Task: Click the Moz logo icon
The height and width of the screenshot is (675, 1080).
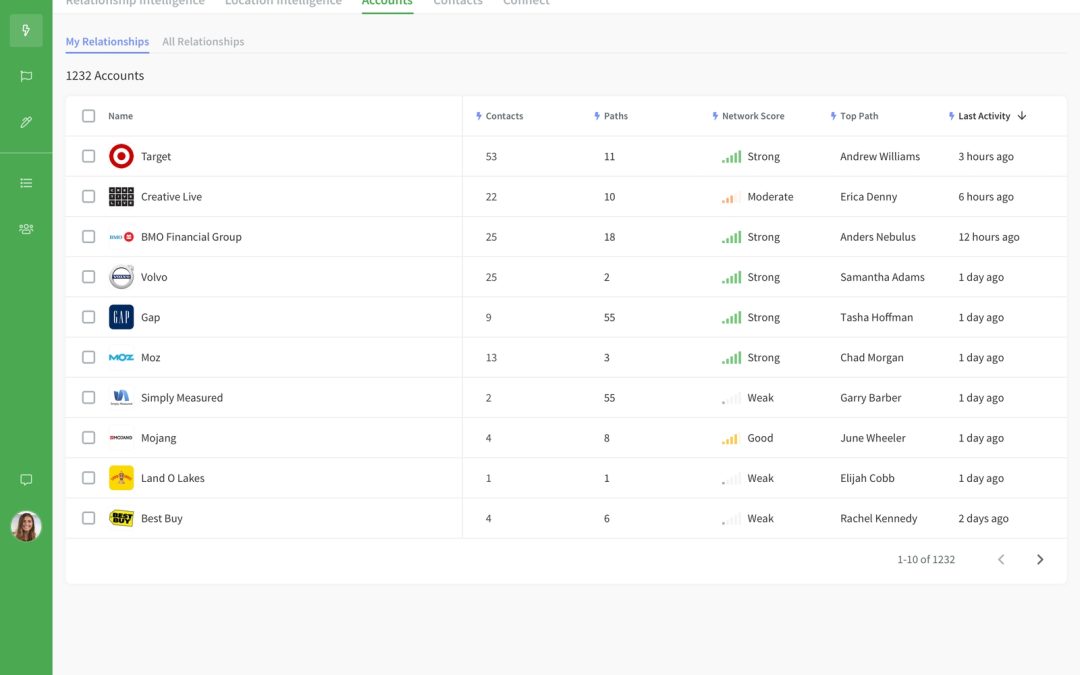Action: point(121,357)
